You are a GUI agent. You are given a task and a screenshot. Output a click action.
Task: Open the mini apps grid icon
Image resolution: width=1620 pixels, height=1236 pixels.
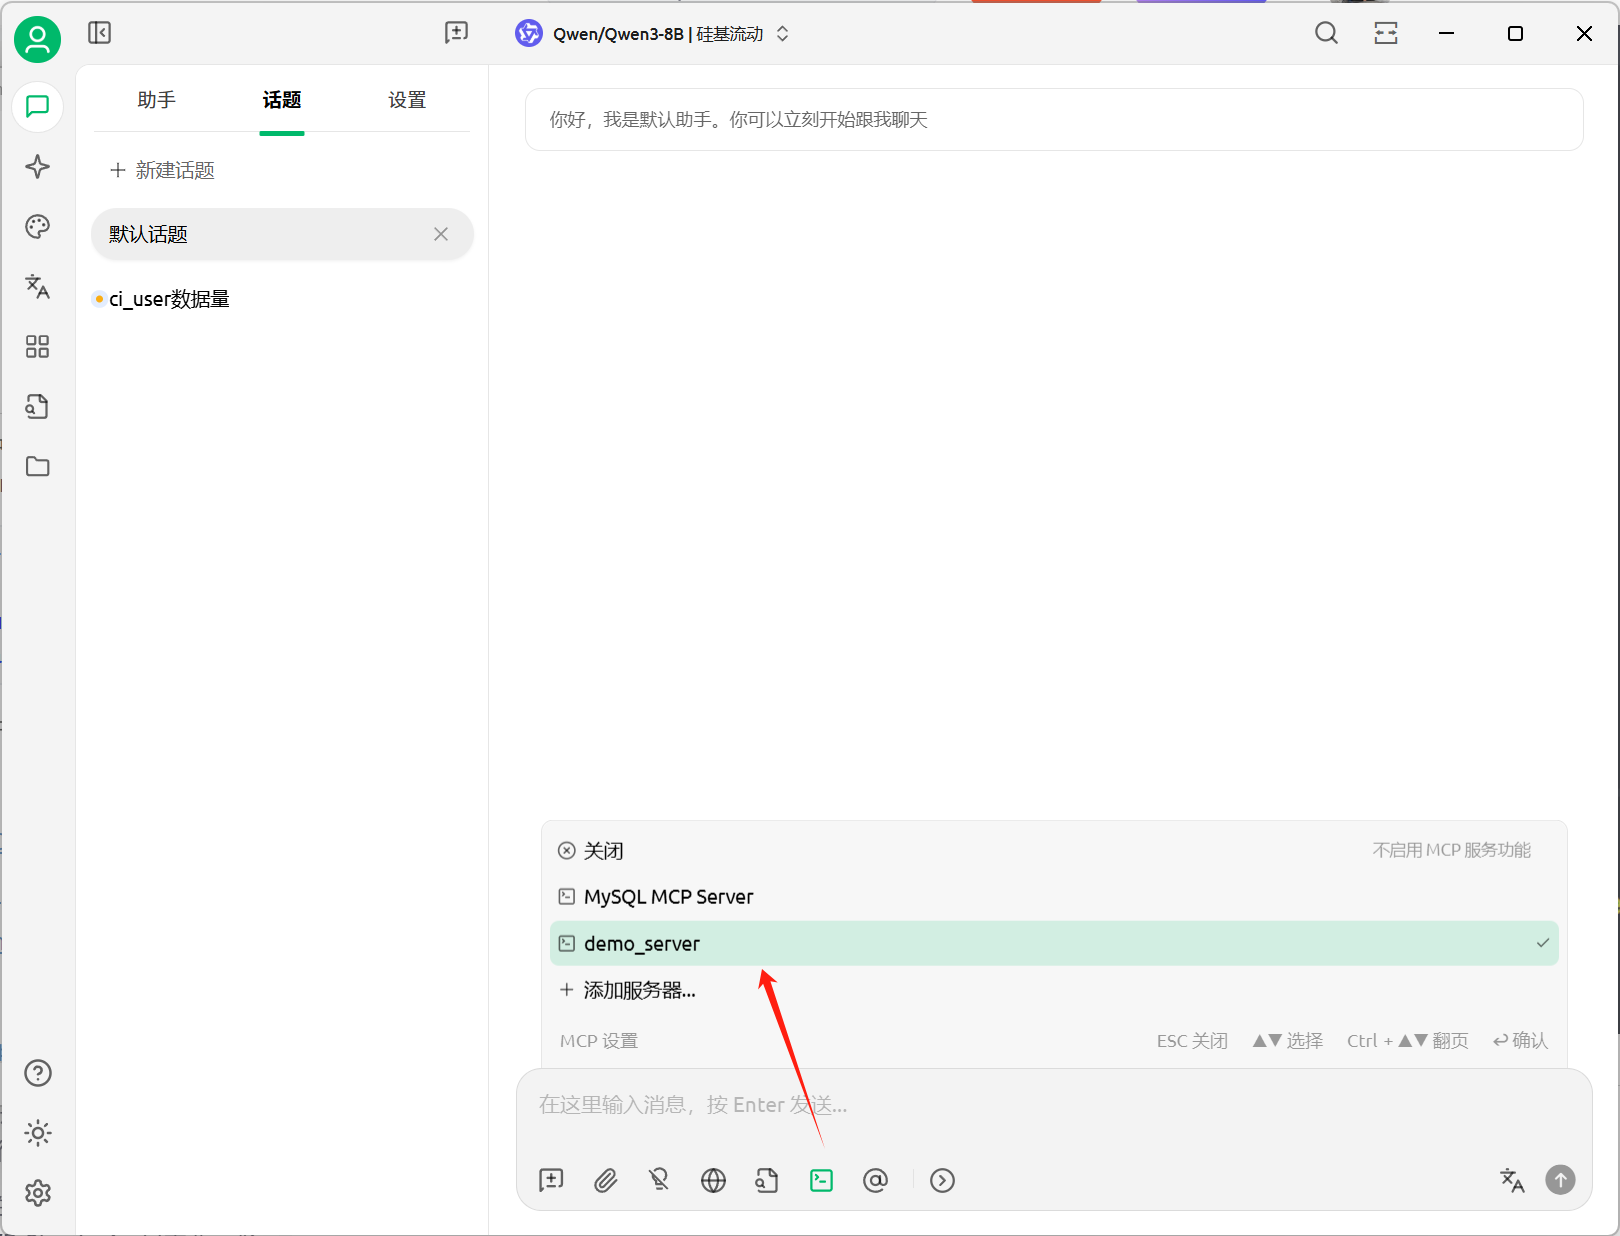[x=38, y=347]
